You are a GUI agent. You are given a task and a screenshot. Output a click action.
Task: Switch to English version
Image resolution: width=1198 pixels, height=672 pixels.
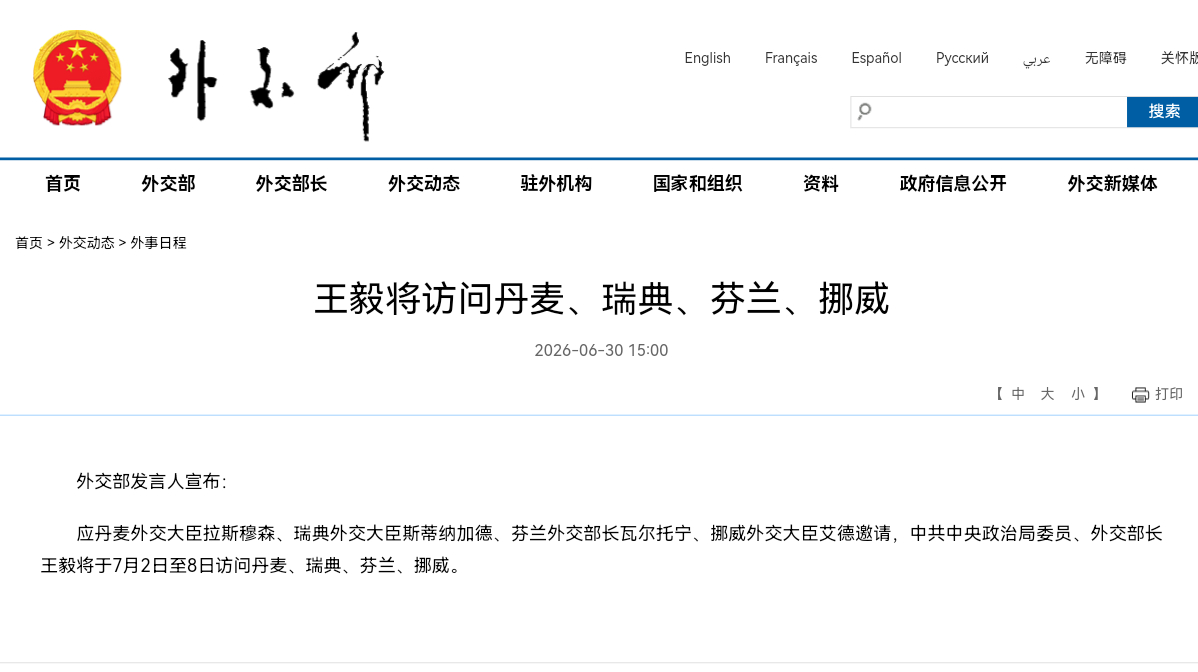(x=707, y=58)
